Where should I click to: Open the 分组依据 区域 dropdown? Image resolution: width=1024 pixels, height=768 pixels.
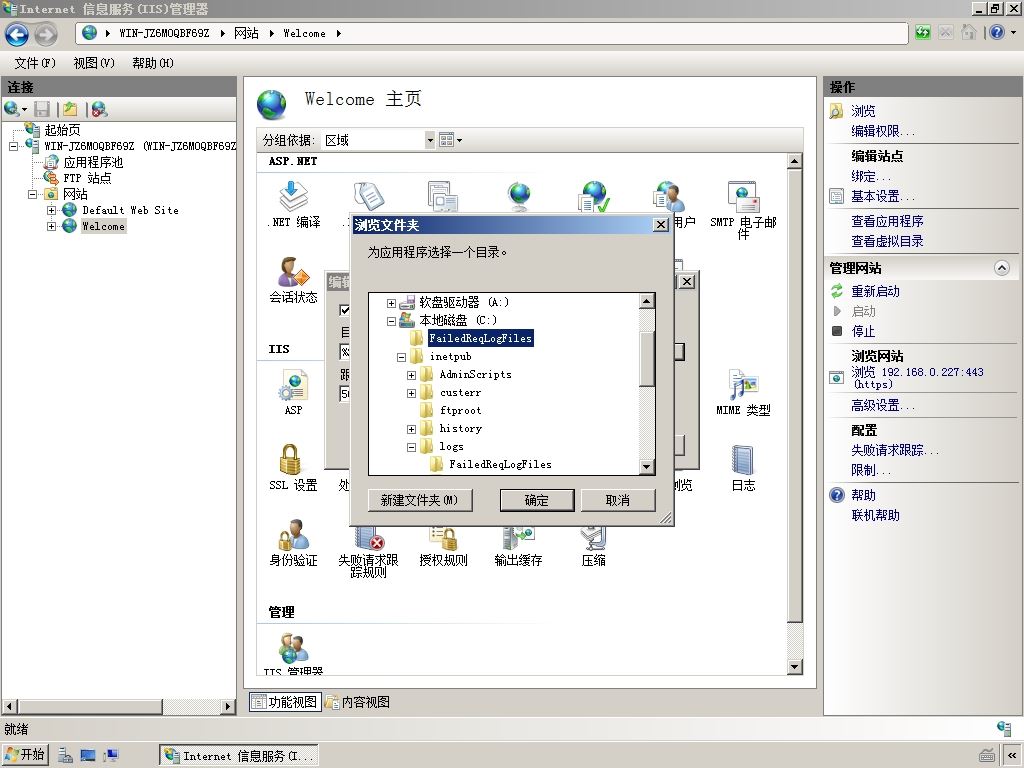click(430, 140)
